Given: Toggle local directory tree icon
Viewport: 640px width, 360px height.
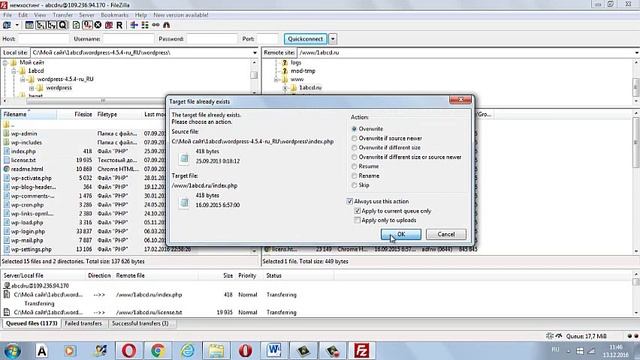Looking at the screenshot, I should [x=40, y=25].
